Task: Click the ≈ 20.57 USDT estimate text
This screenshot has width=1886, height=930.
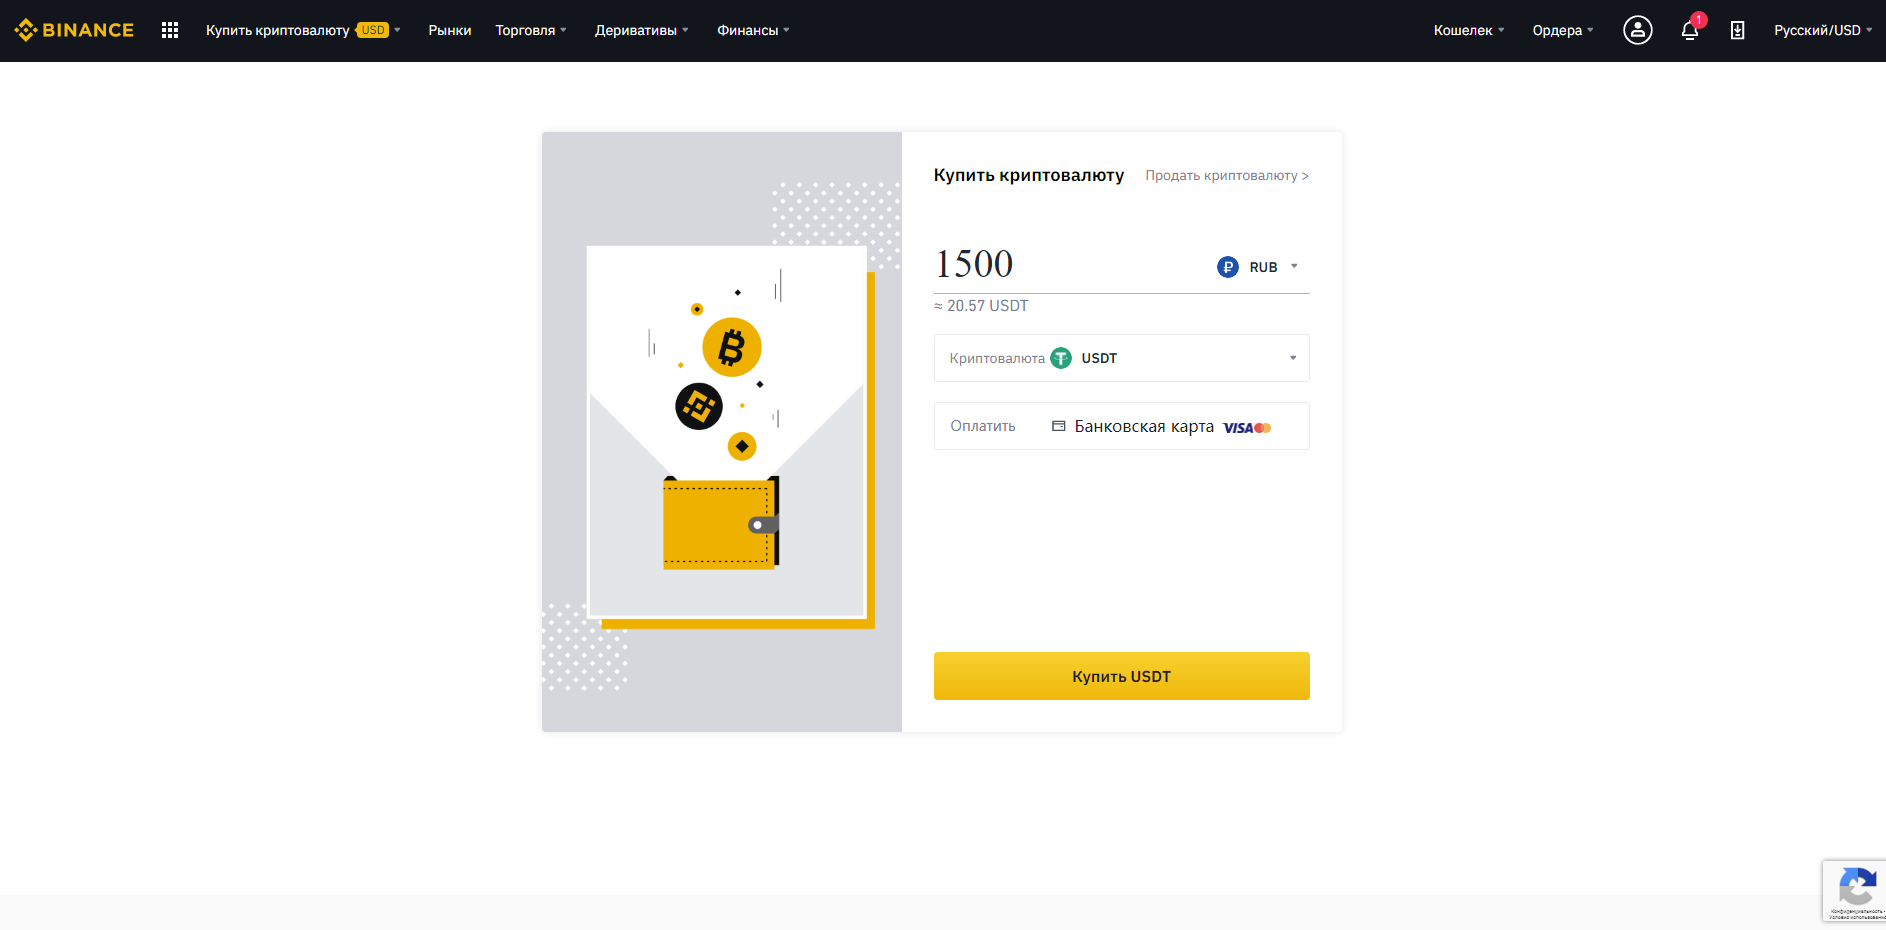Action: 981,306
